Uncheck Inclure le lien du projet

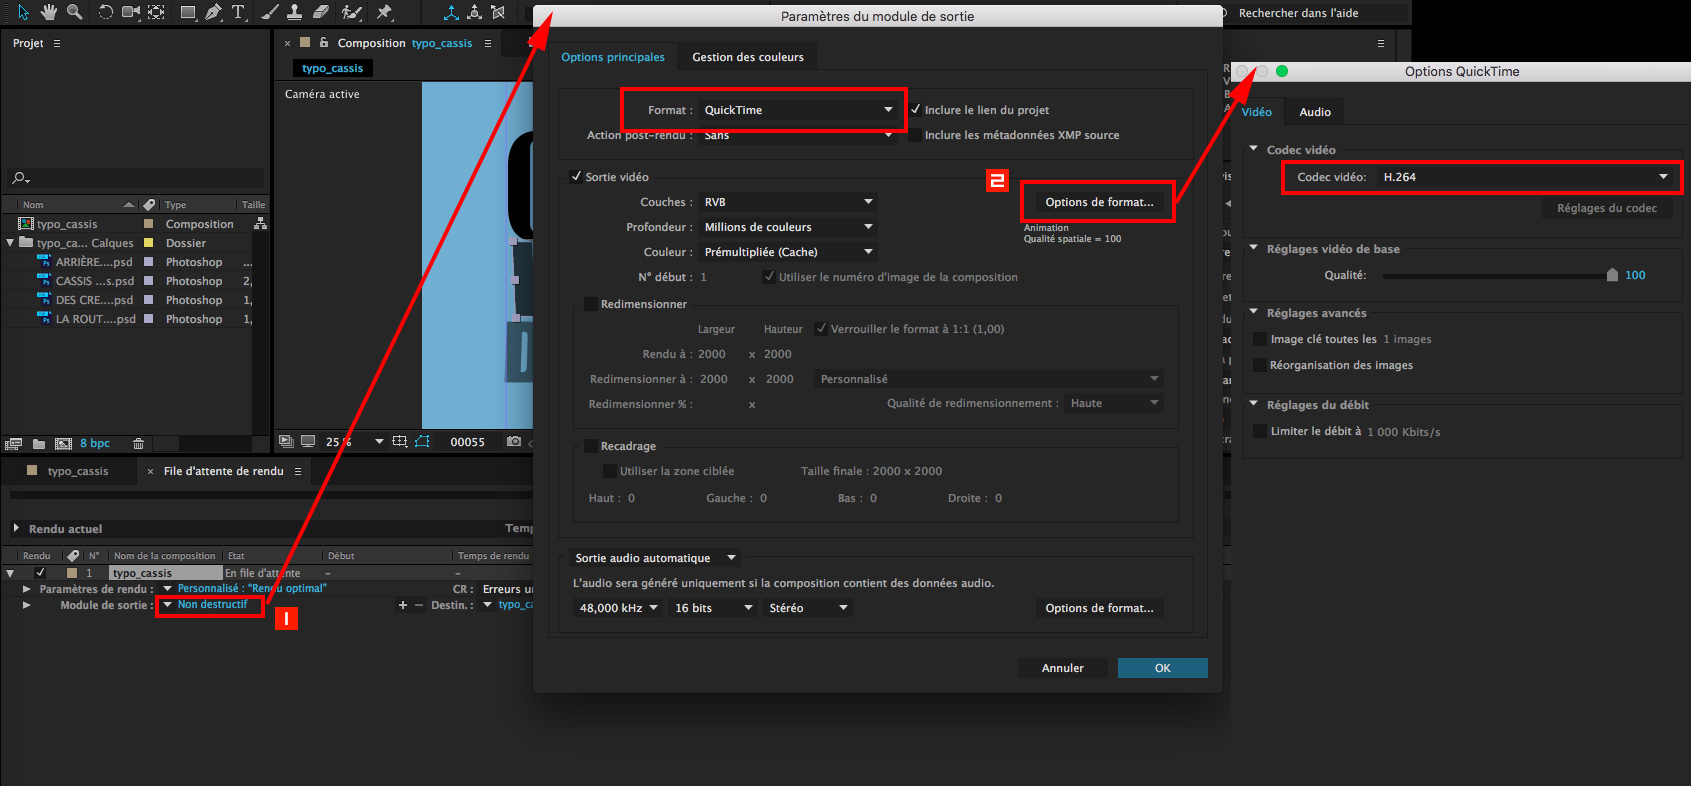(915, 110)
